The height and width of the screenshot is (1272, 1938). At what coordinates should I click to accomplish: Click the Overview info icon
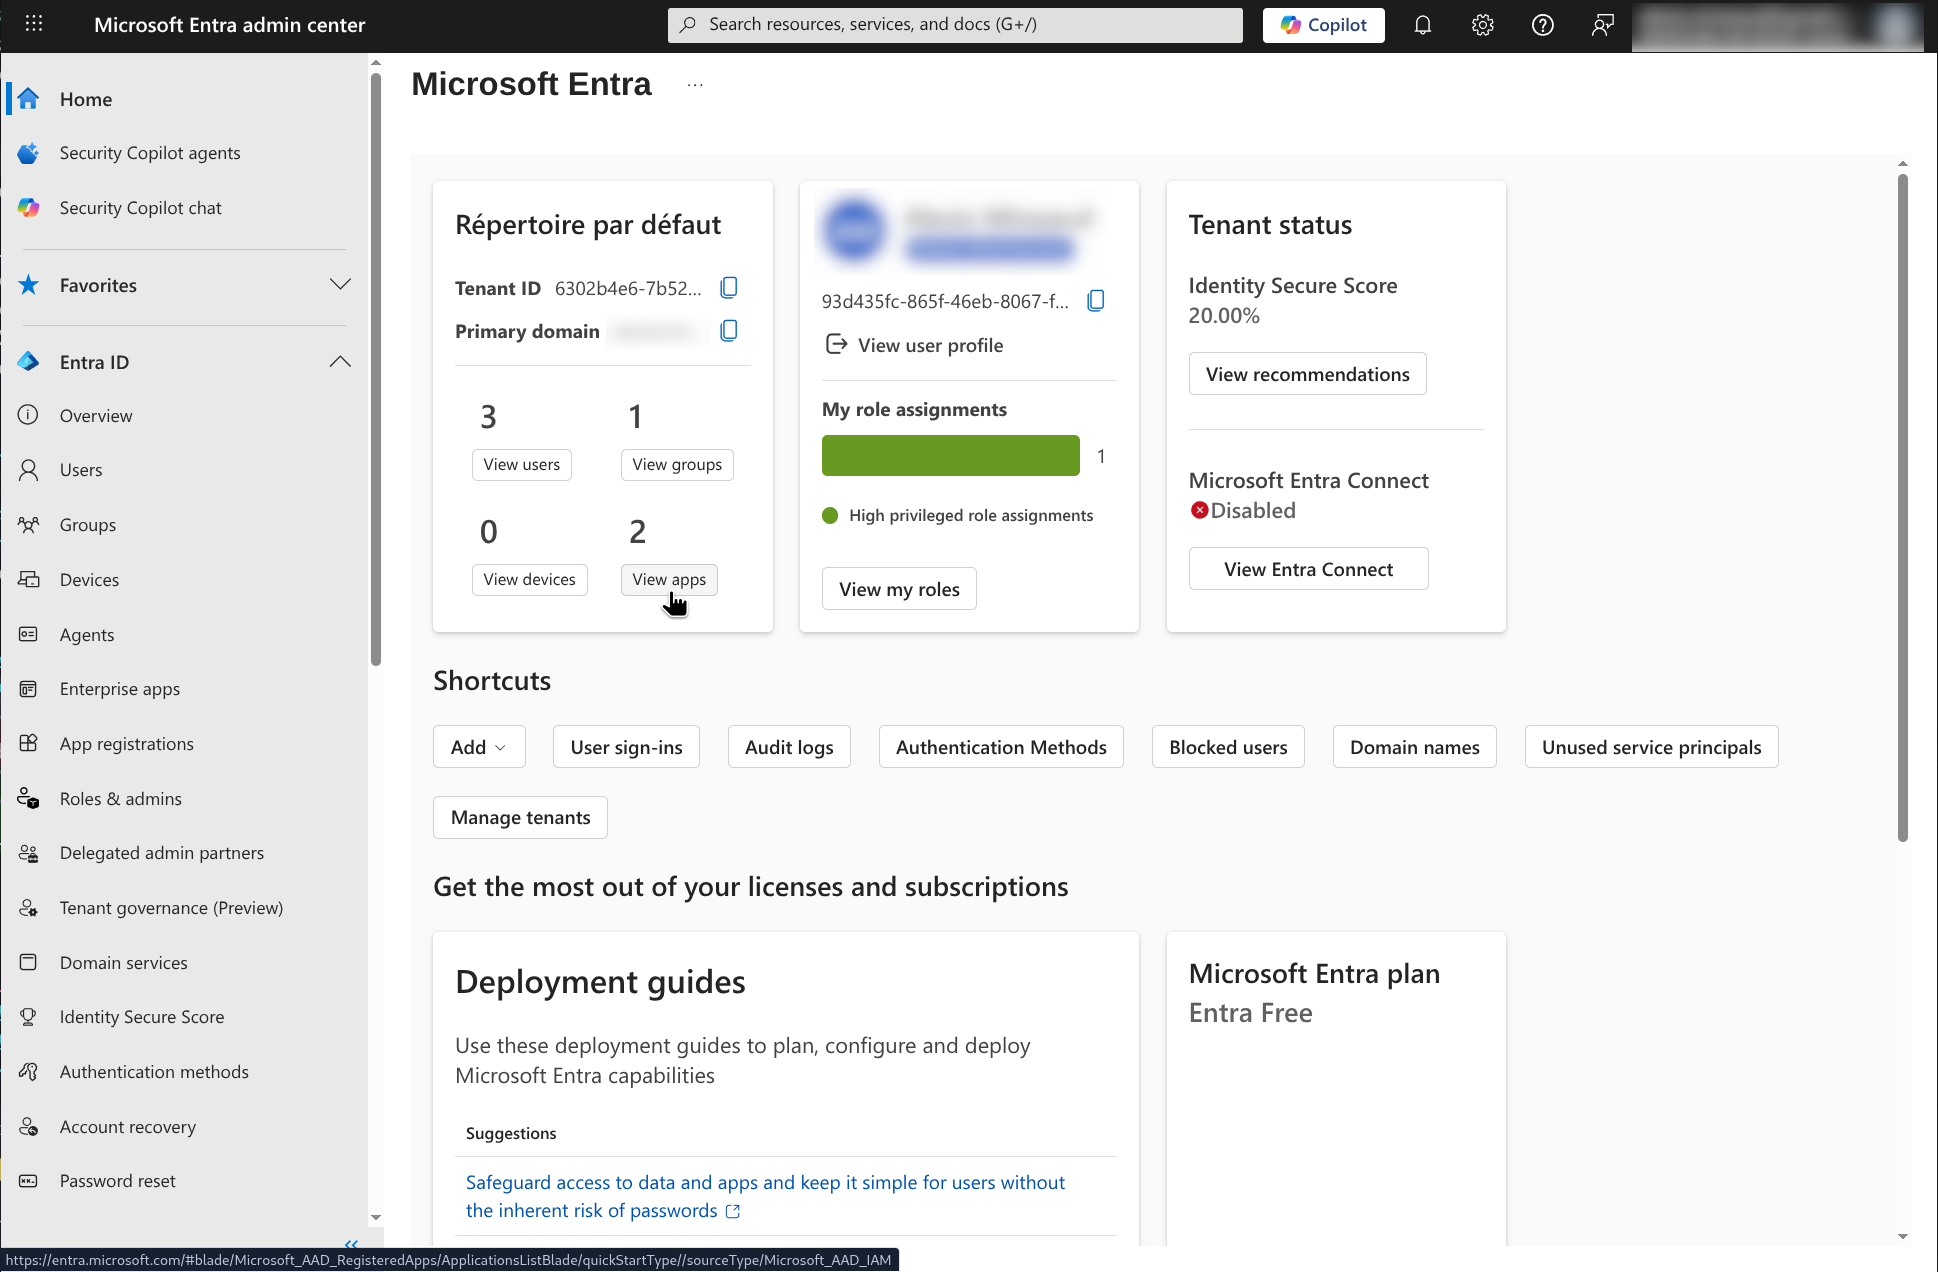[28, 415]
